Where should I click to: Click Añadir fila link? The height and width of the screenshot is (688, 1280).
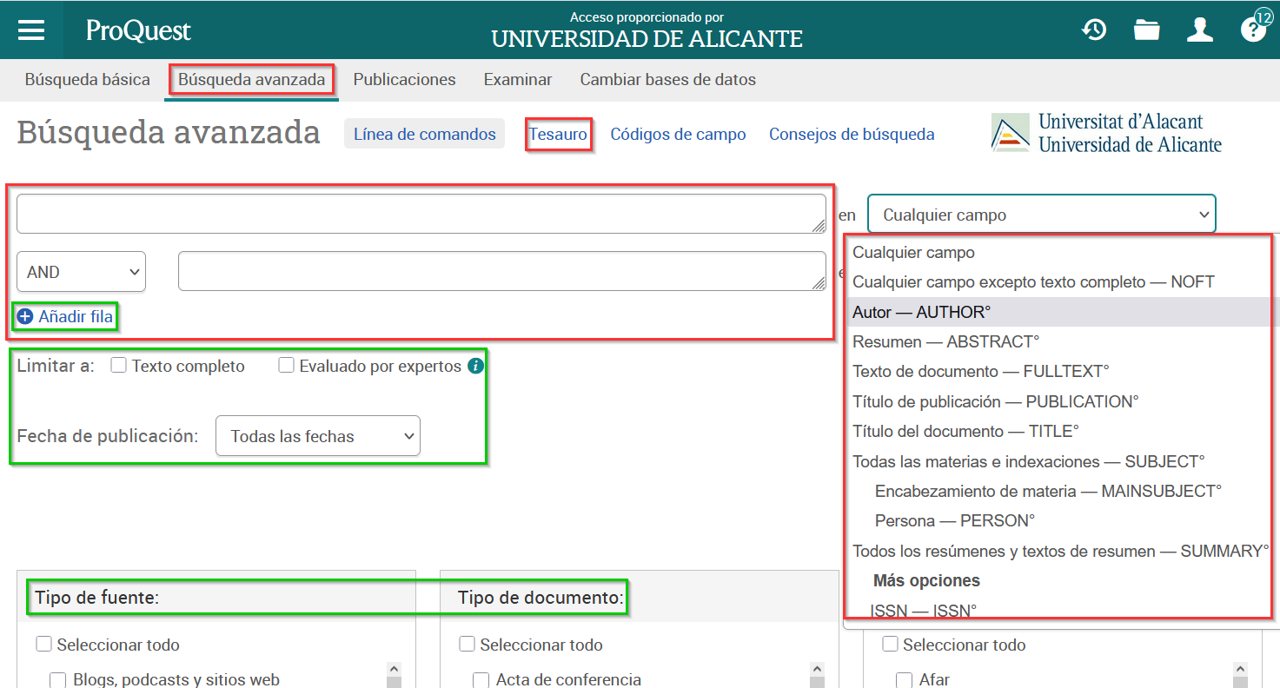click(76, 317)
